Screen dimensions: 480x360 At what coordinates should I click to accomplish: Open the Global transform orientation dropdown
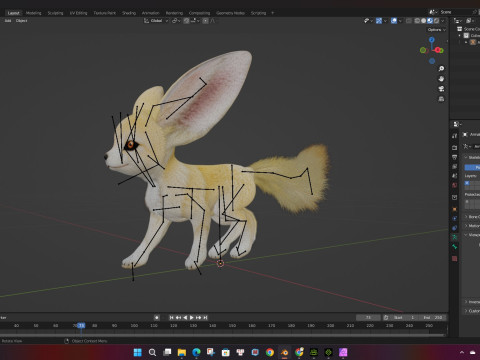point(156,21)
